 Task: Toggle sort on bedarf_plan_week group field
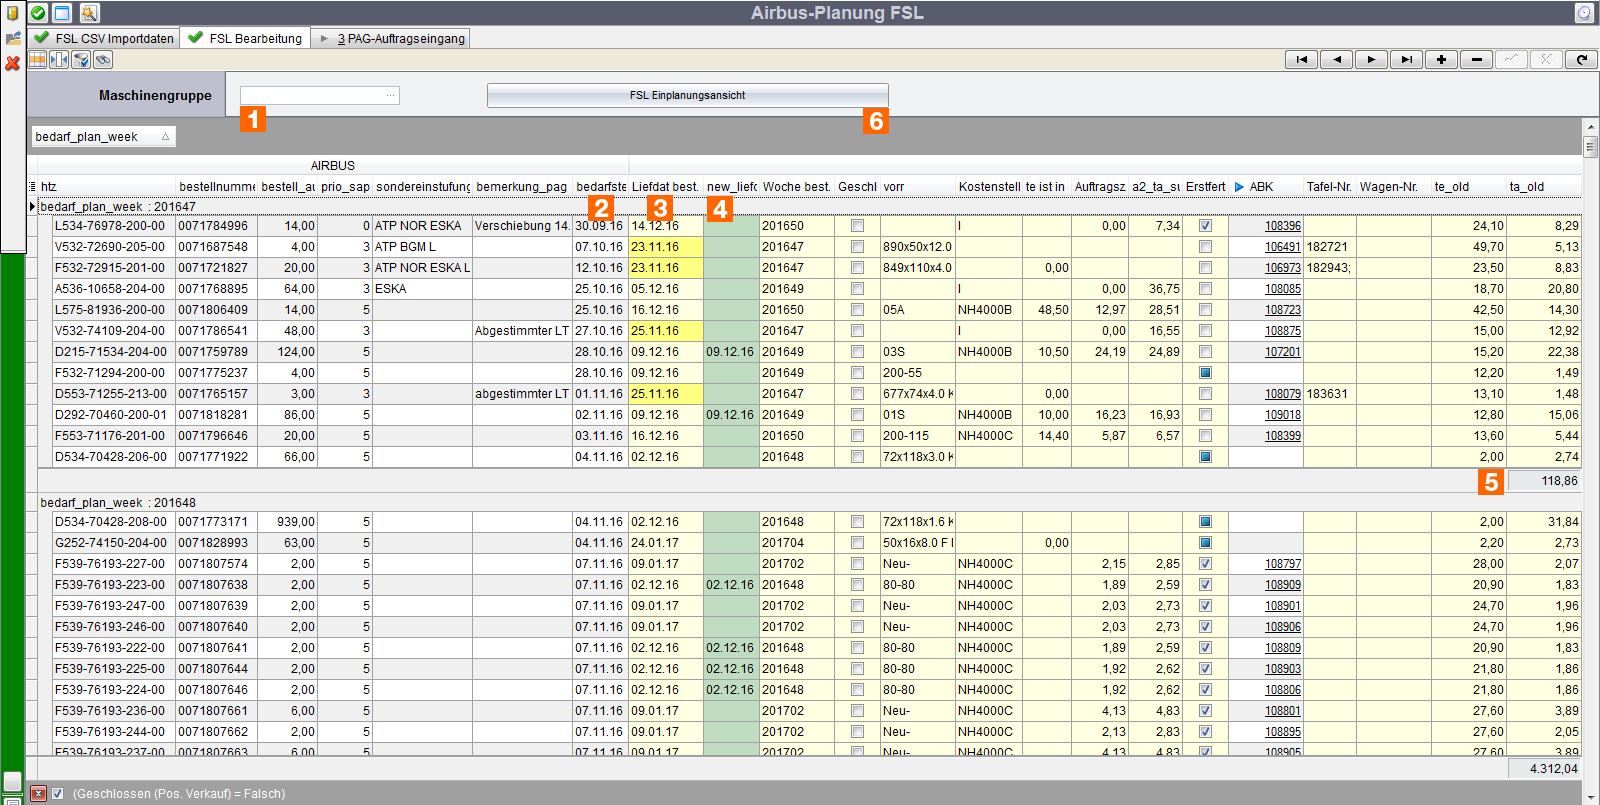click(103, 136)
